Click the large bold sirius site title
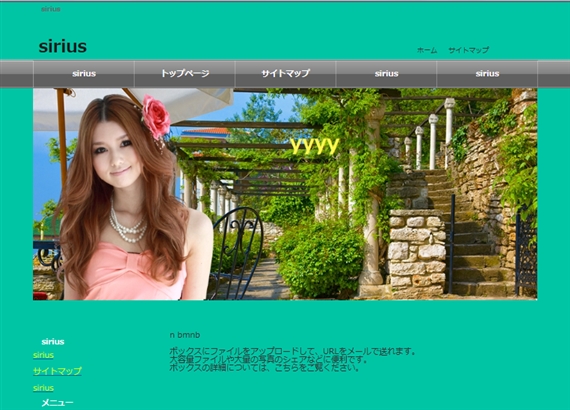Screen dimensions: 570x410 pos(63,47)
